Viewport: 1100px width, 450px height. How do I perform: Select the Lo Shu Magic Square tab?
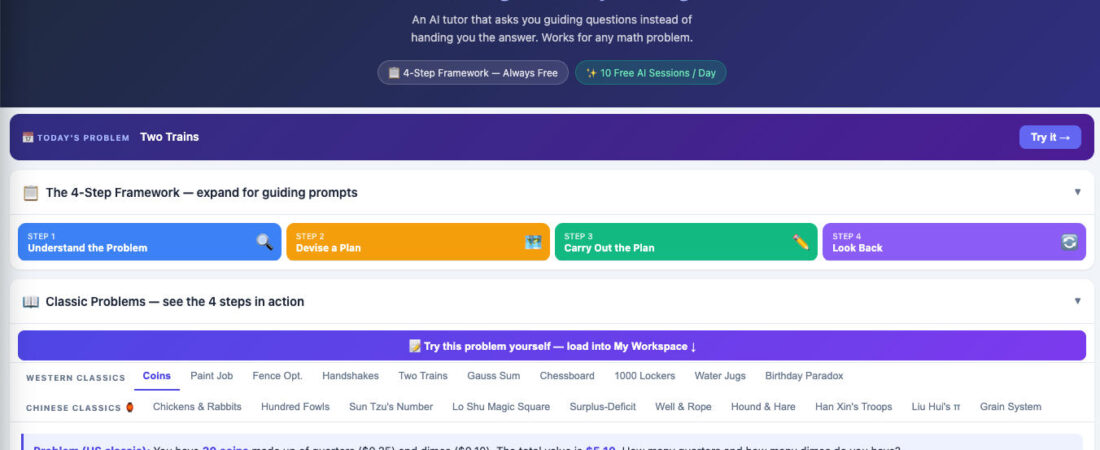point(501,406)
